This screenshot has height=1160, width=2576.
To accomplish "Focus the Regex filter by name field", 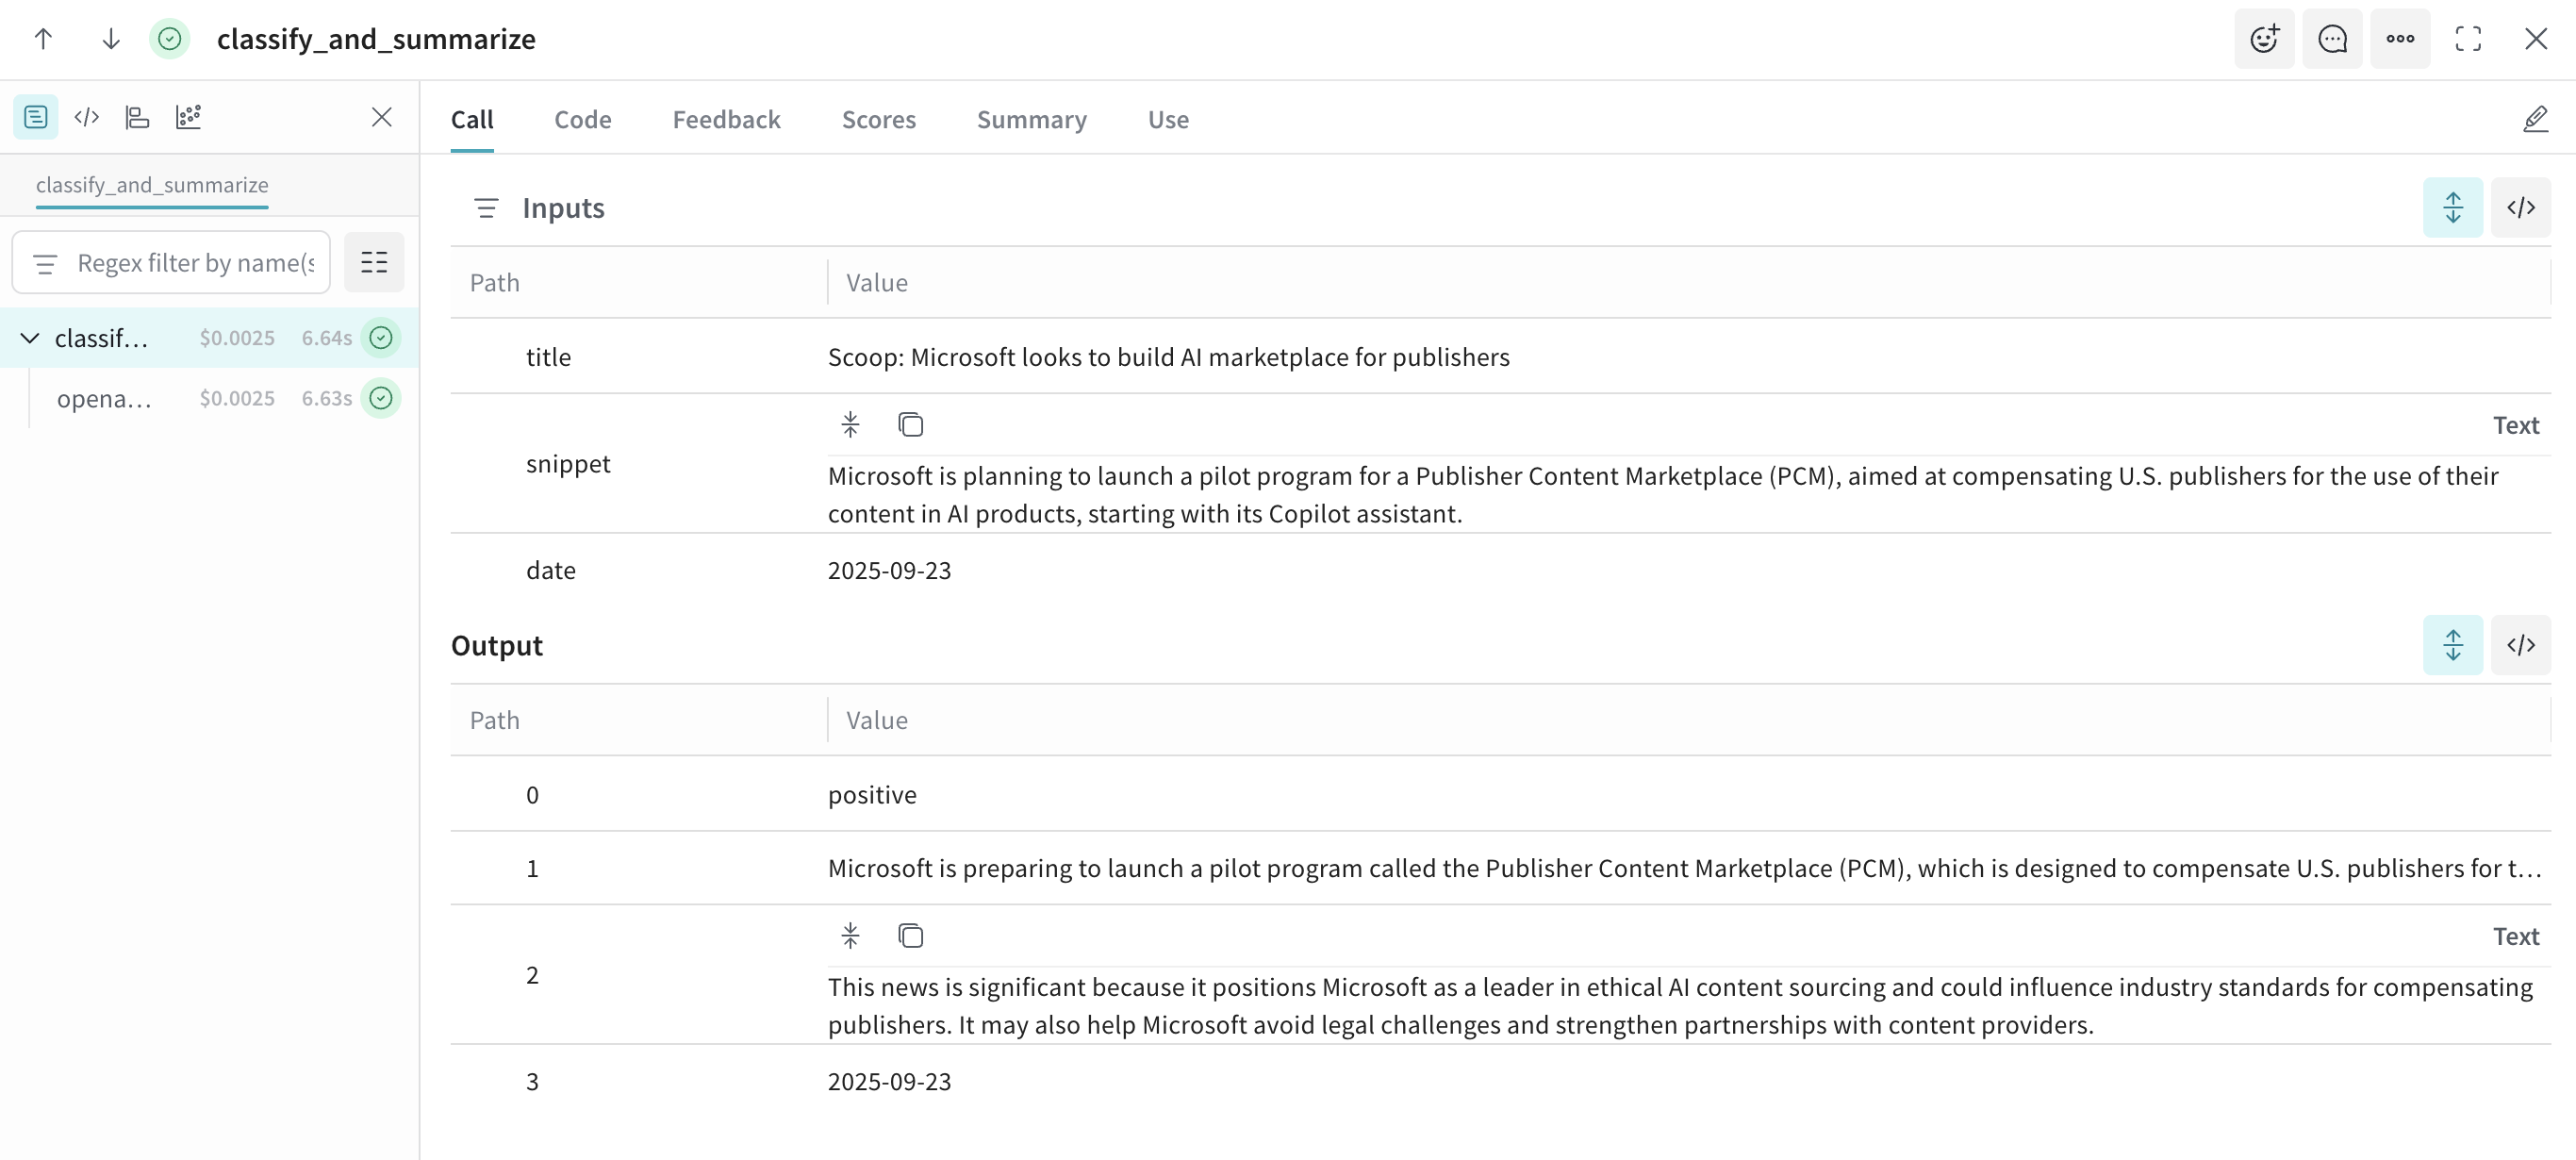I will [195, 263].
